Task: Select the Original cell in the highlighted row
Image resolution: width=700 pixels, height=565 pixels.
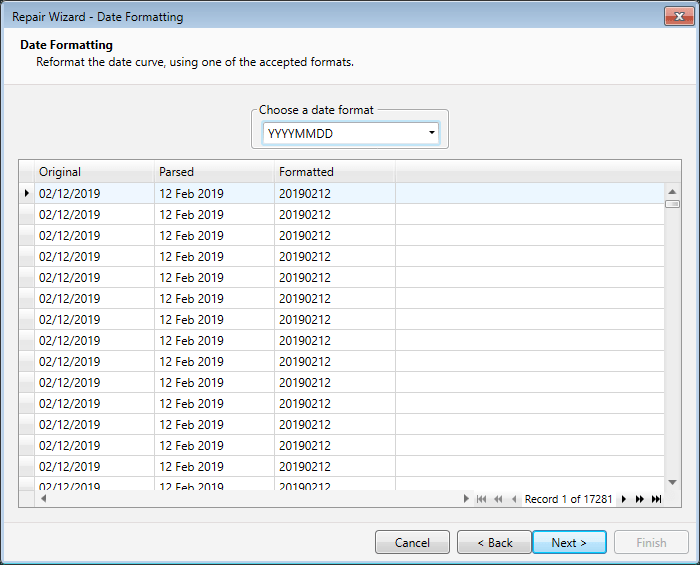Action: [x=94, y=193]
